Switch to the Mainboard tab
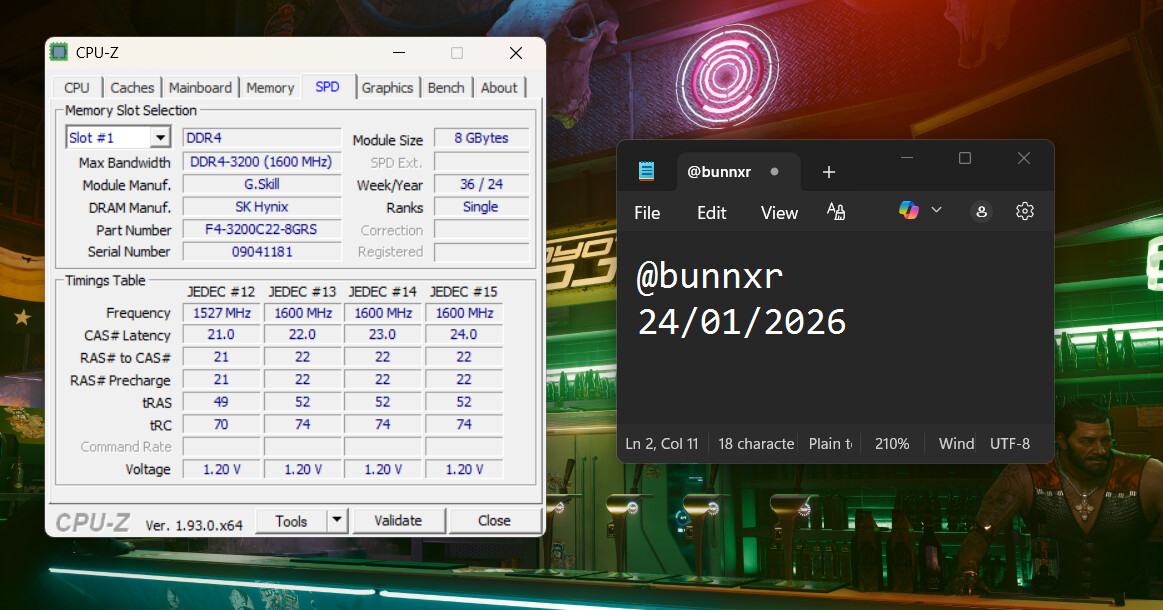Screen dimensions: 1163x610 200,88
